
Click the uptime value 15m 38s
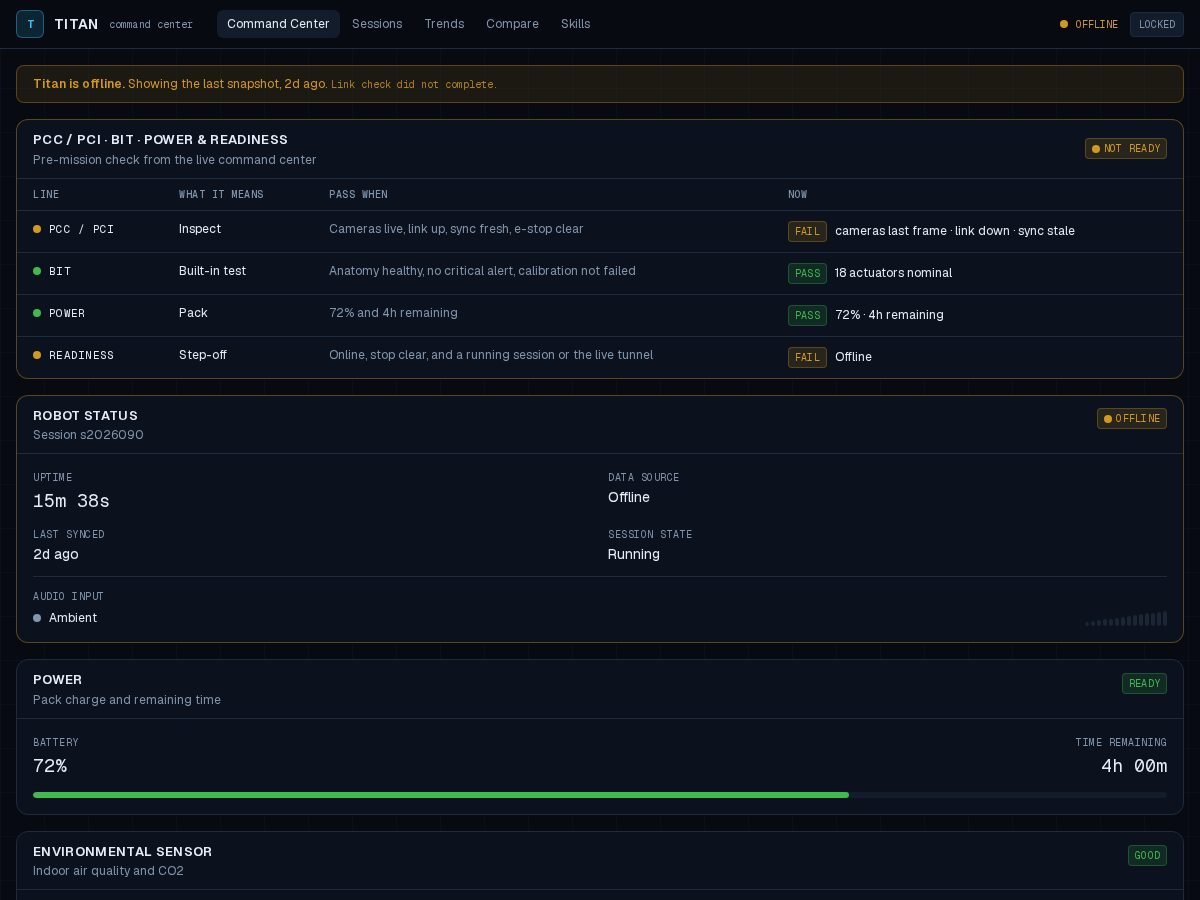pyautogui.click(x=71, y=501)
